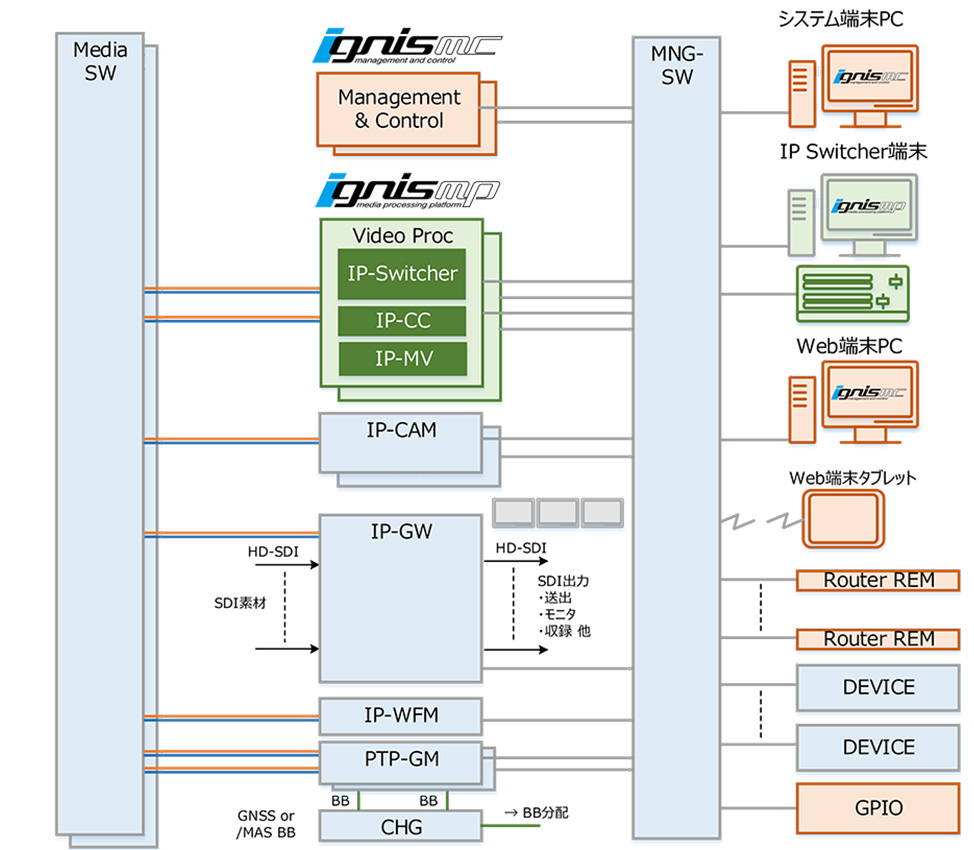The image size is (974, 850).
Task: Select the GPIO box
Action: [x=878, y=807]
